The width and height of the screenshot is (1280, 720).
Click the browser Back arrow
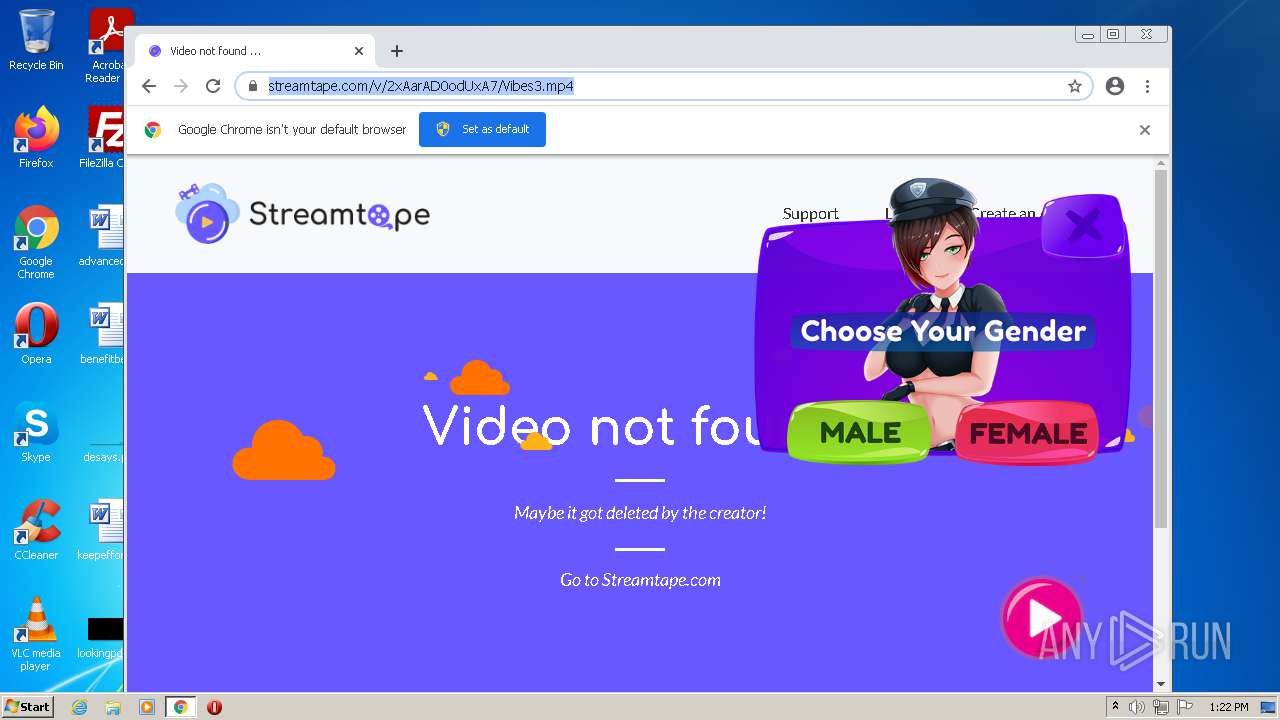click(x=149, y=86)
